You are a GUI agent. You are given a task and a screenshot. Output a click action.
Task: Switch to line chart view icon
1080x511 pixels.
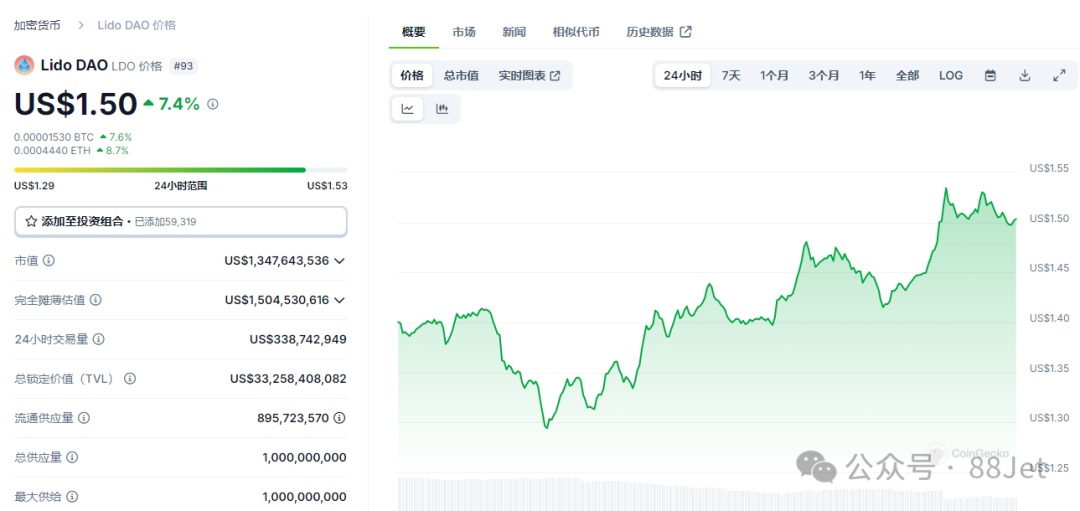[408, 109]
